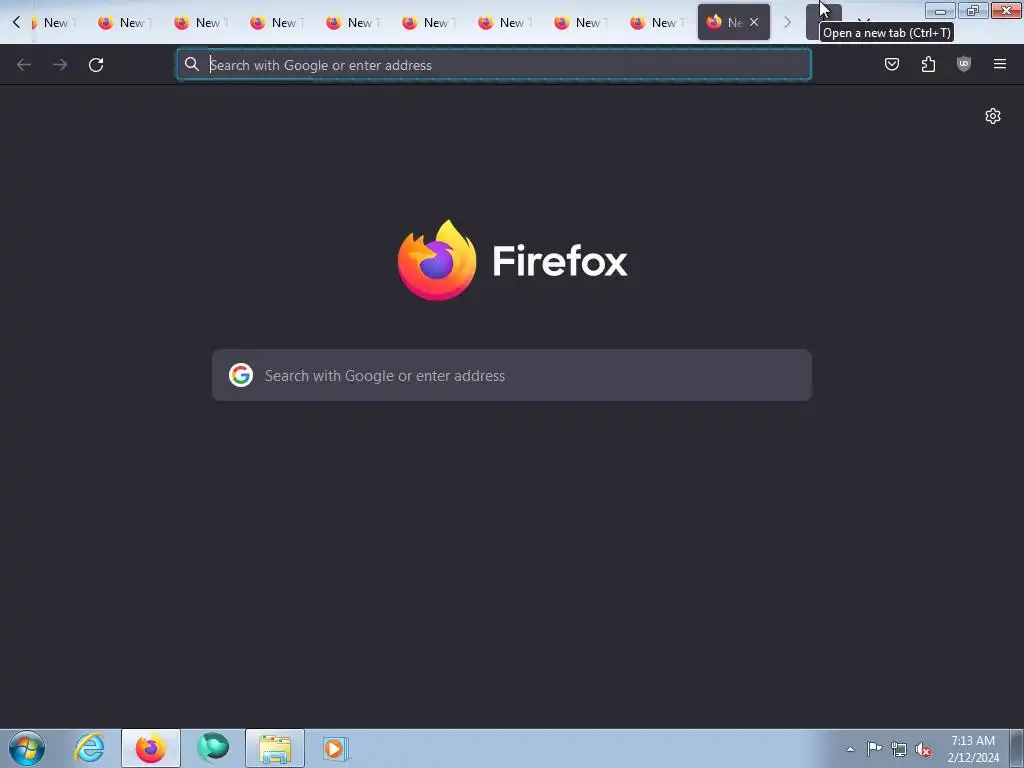Launch Internet Explorer from taskbar

pos(89,748)
